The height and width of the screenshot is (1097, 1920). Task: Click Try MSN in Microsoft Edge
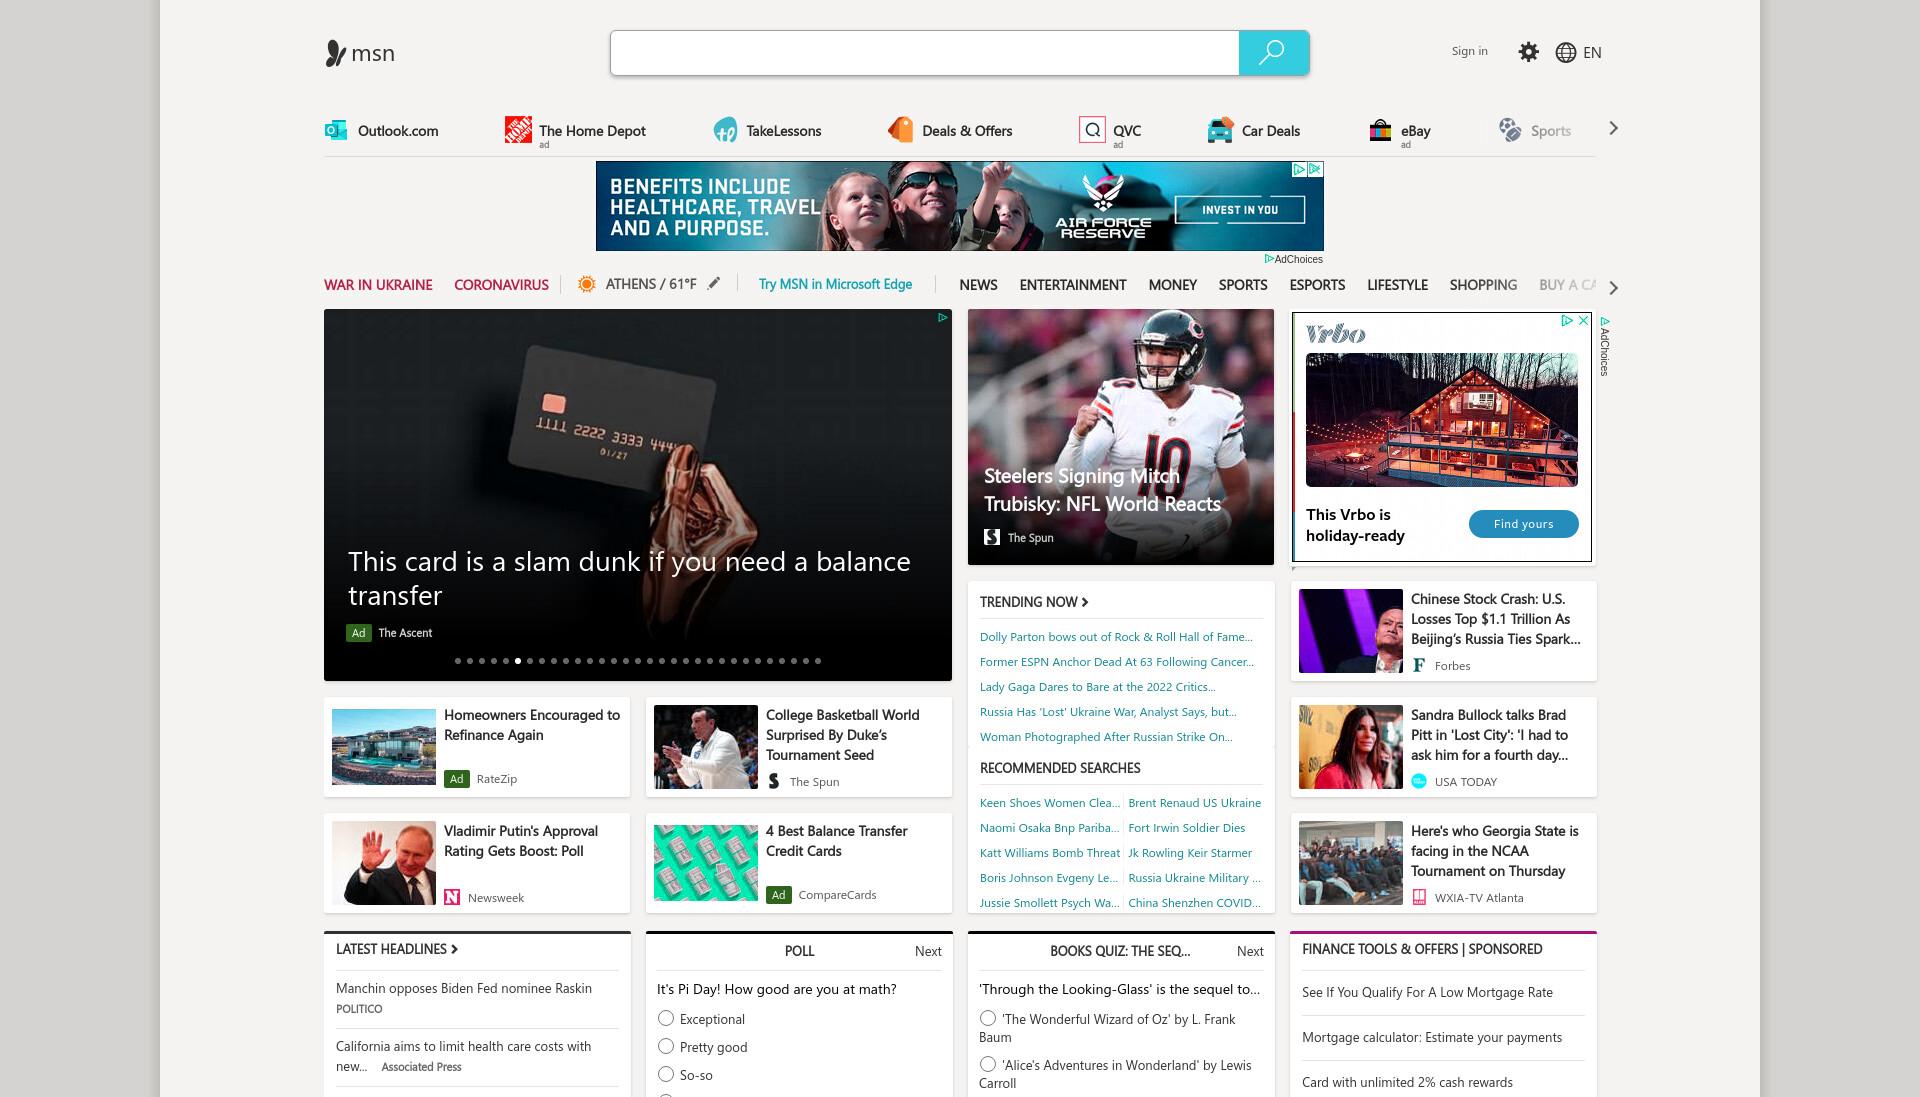pyautogui.click(x=835, y=284)
